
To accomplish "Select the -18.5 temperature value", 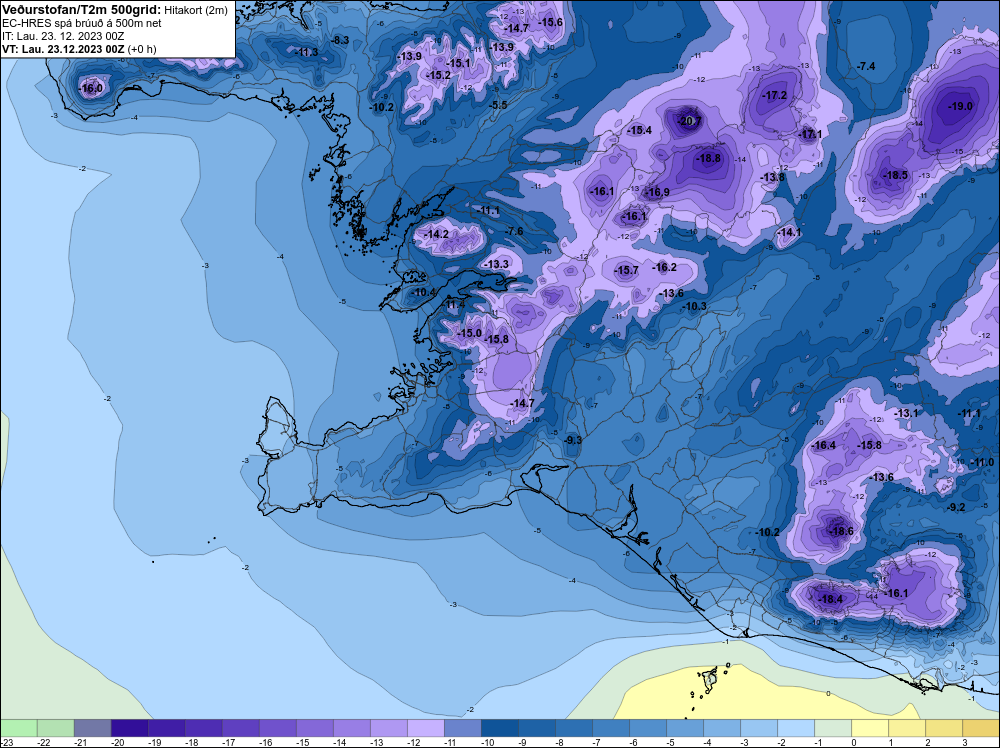I will point(895,175).
